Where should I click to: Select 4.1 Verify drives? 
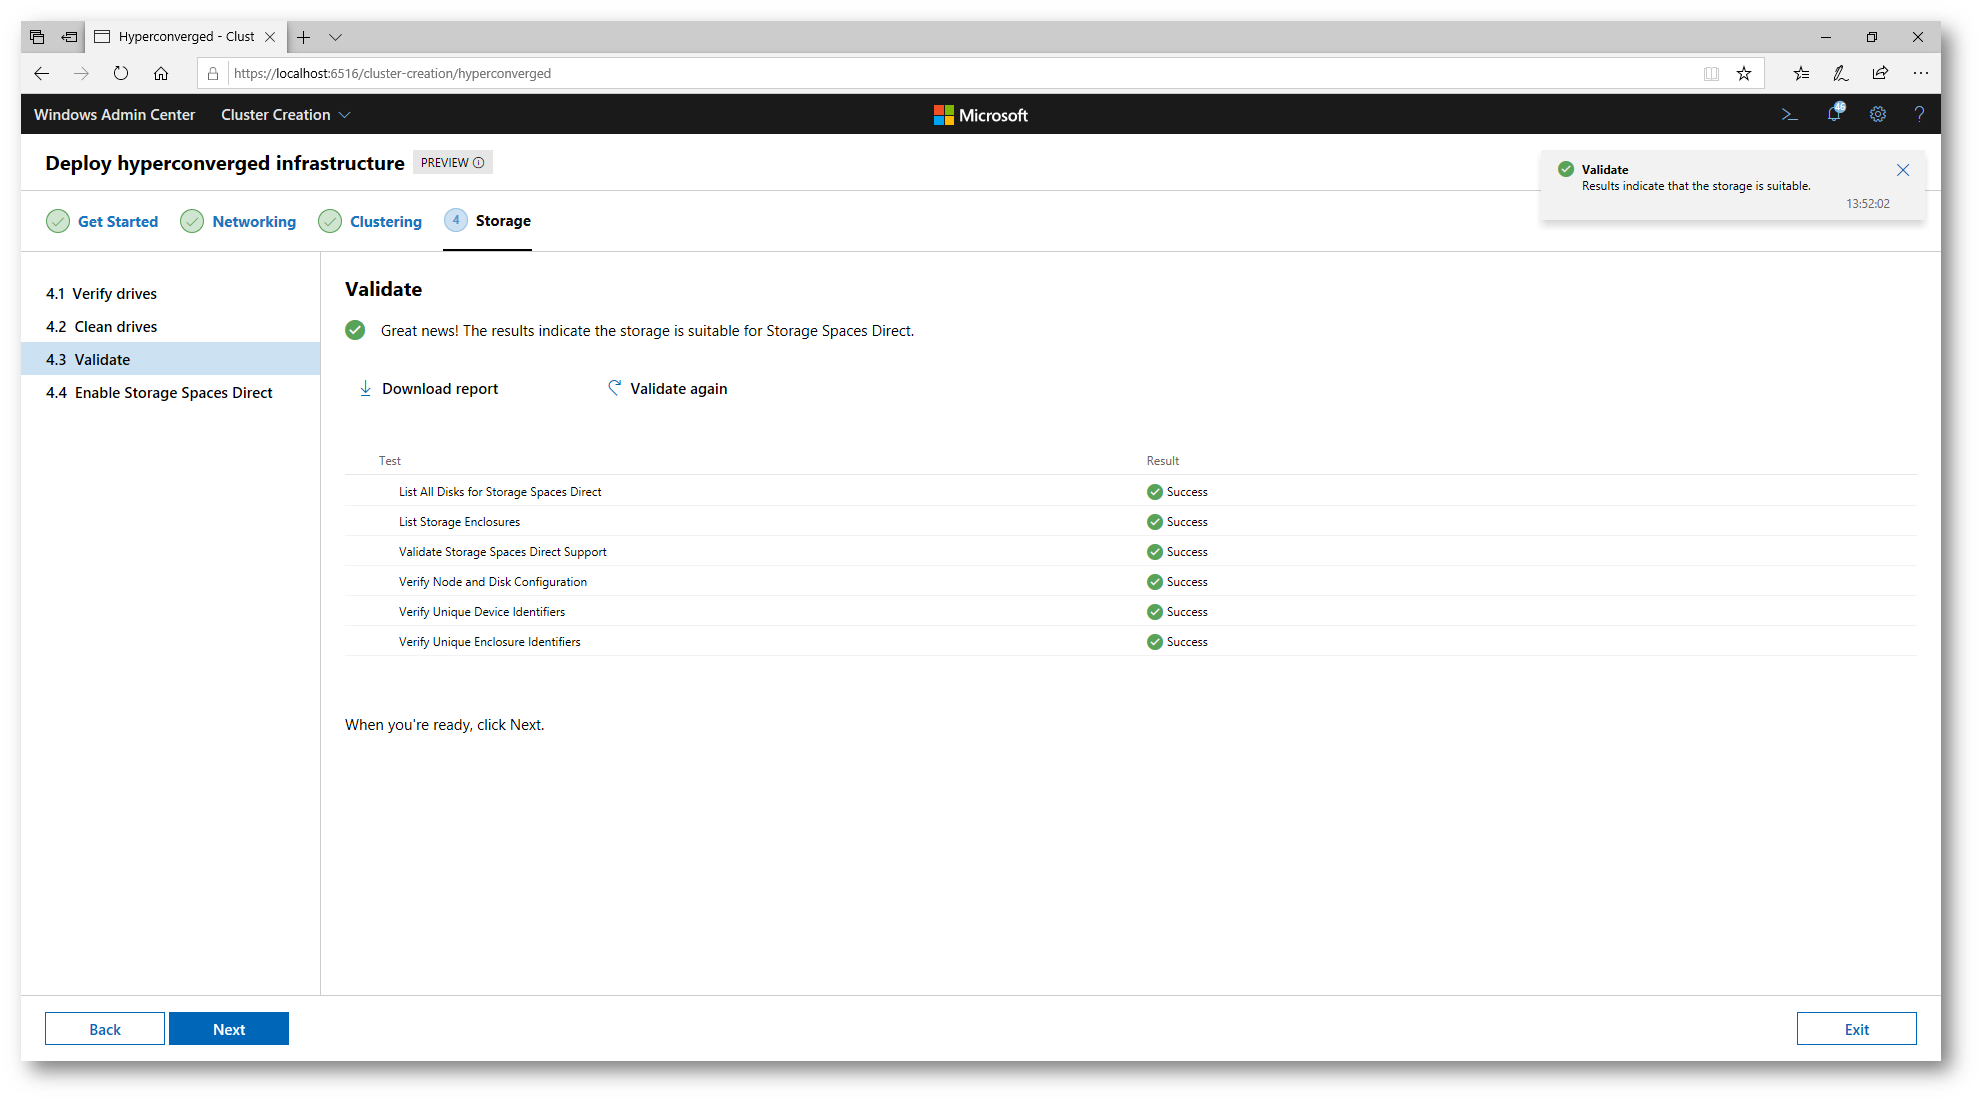pos(170,294)
